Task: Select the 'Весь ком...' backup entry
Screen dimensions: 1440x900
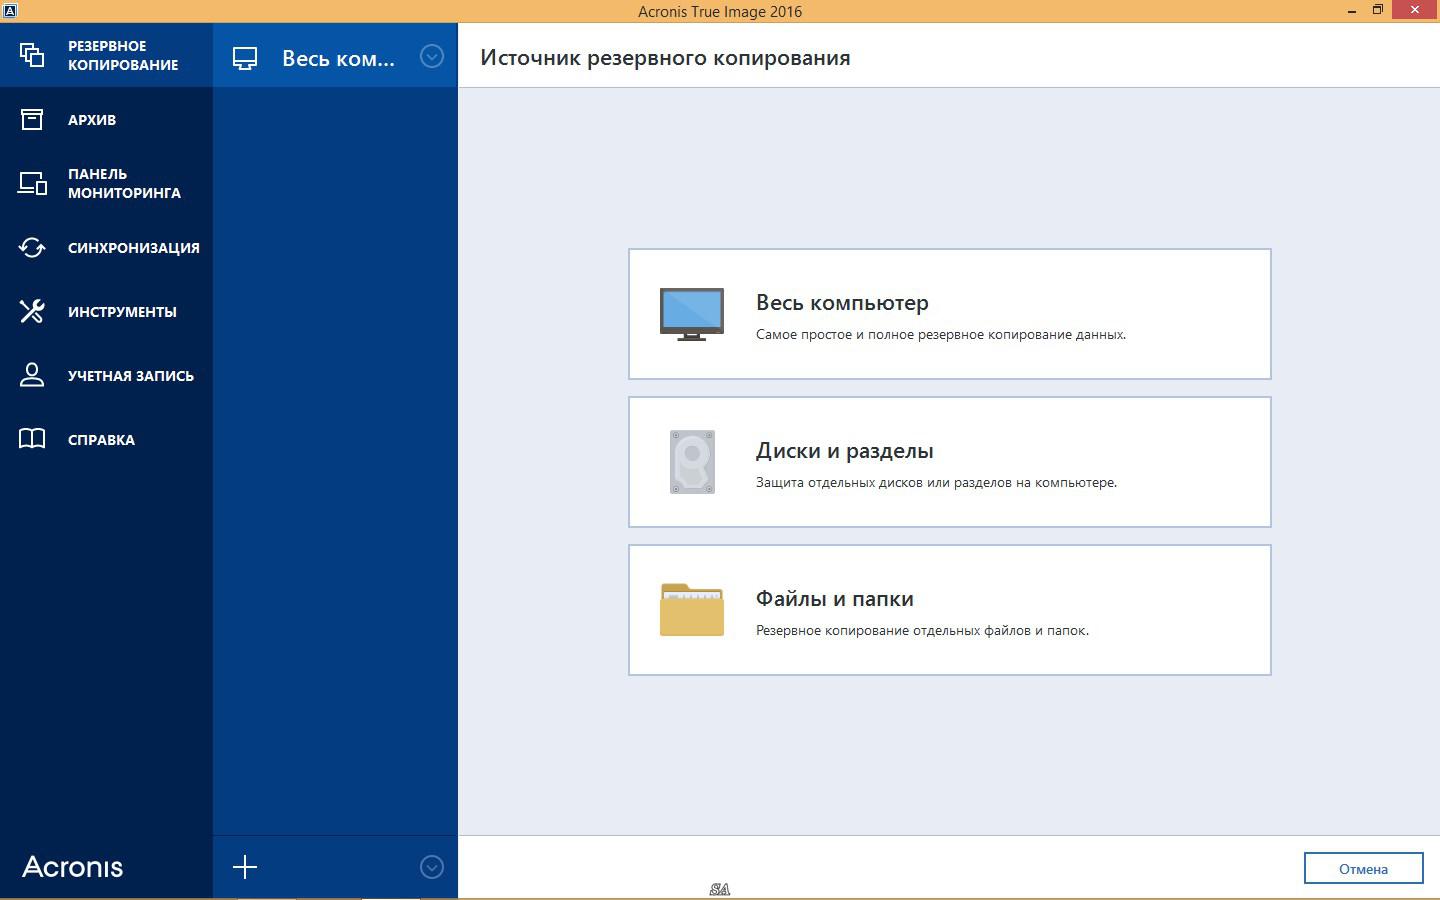Action: click(x=335, y=56)
